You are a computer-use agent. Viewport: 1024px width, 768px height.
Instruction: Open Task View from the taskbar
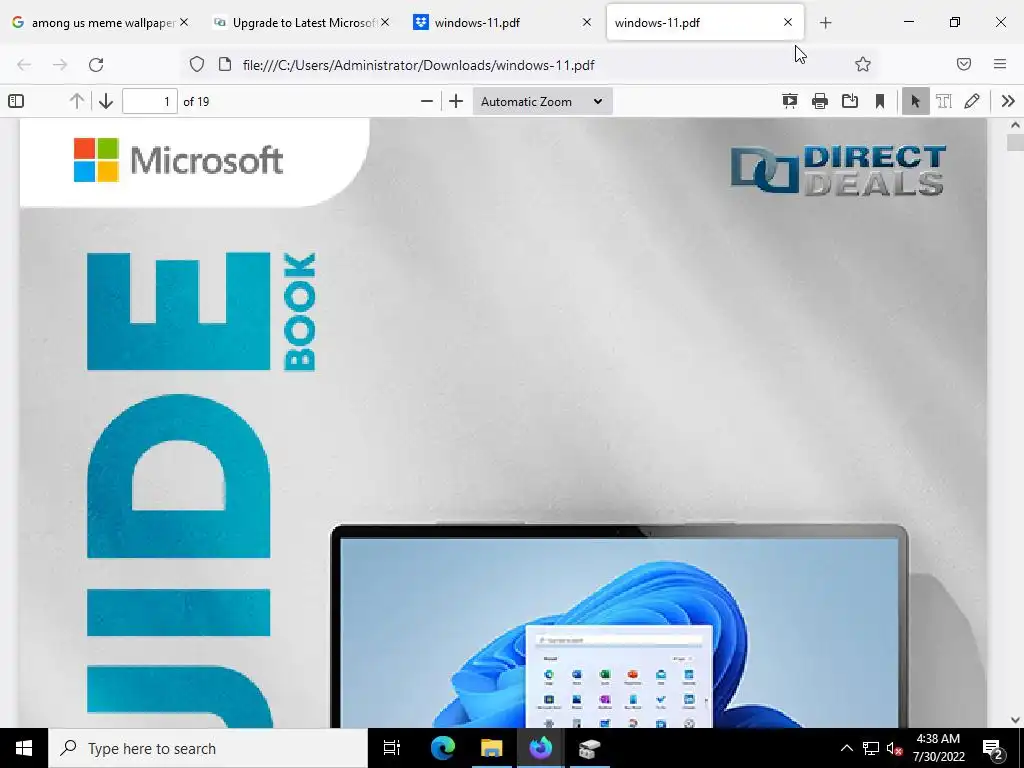coord(392,748)
